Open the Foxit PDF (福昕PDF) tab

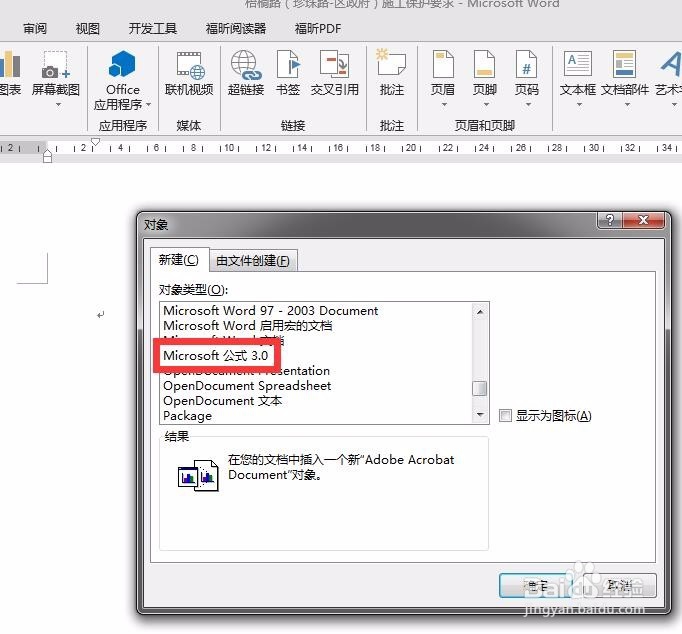point(318,29)
